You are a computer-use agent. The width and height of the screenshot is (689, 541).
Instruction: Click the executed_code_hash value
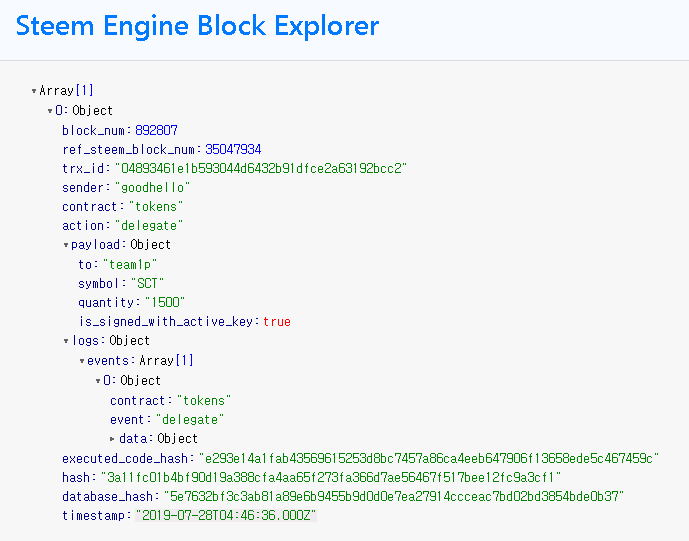429,458
